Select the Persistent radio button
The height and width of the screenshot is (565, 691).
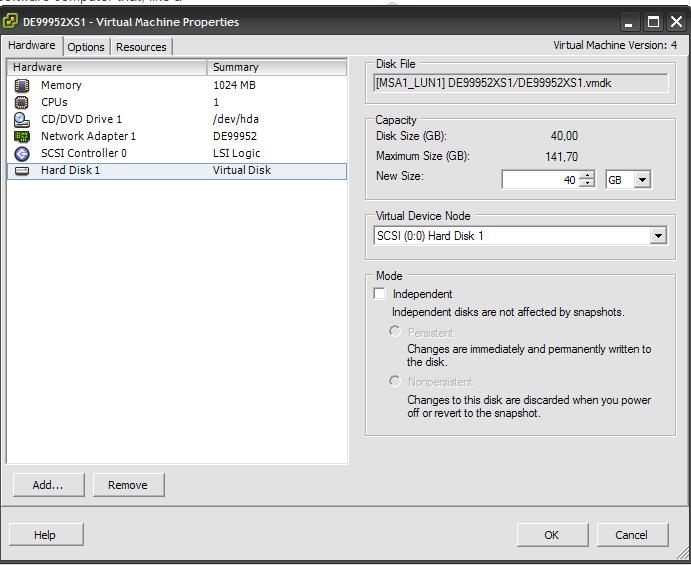395,332
